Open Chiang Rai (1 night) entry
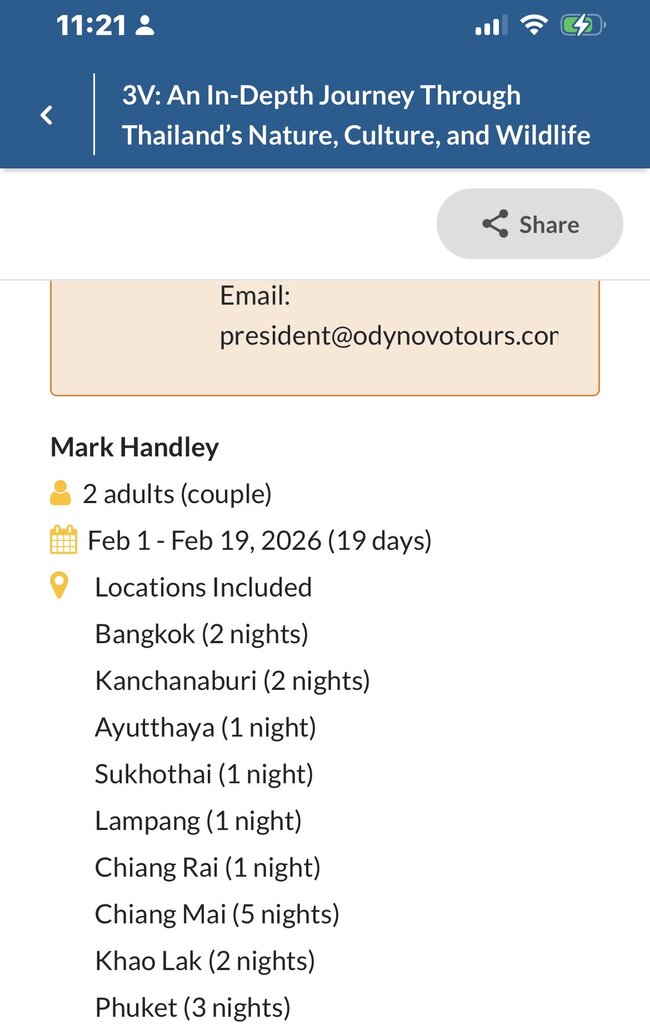The width and height of the screenshot is (650, 1024). point(207,867)
